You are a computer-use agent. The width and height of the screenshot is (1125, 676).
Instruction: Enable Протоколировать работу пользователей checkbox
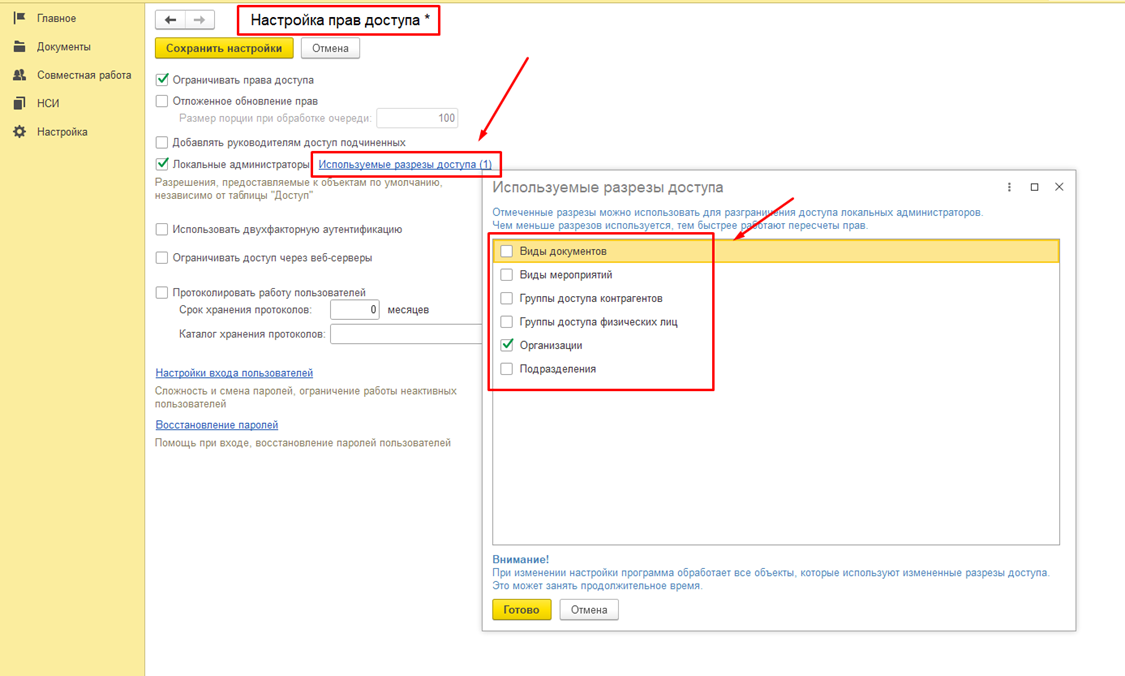click(x=162, y=293)
